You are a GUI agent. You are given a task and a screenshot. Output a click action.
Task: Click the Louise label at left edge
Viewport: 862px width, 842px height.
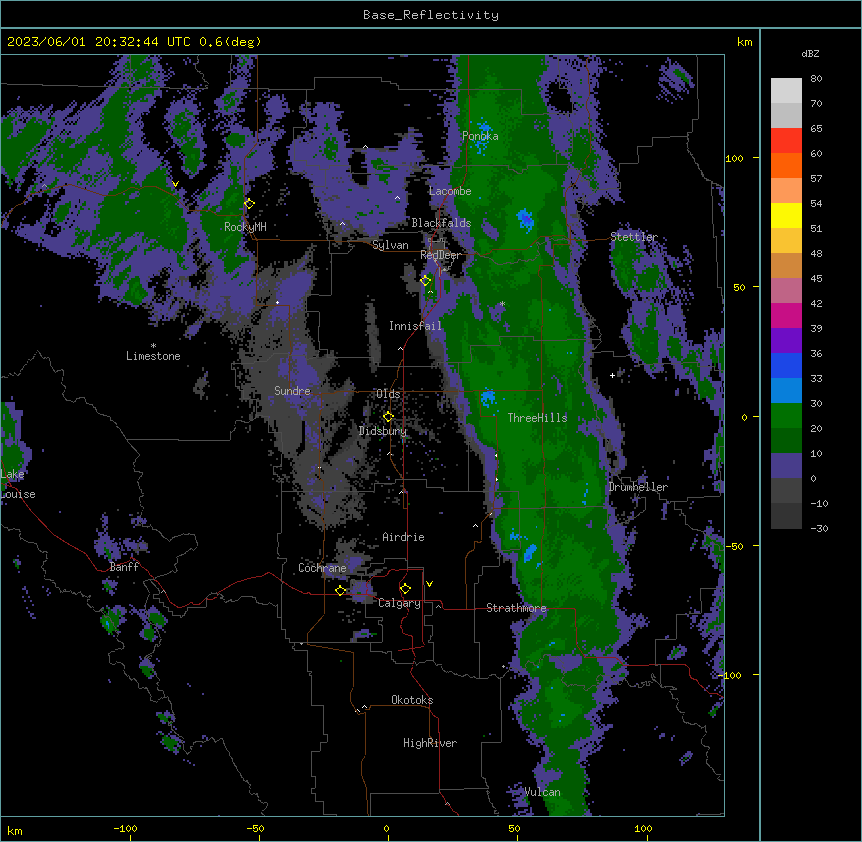pyautogui.click(x=18, y=494)
